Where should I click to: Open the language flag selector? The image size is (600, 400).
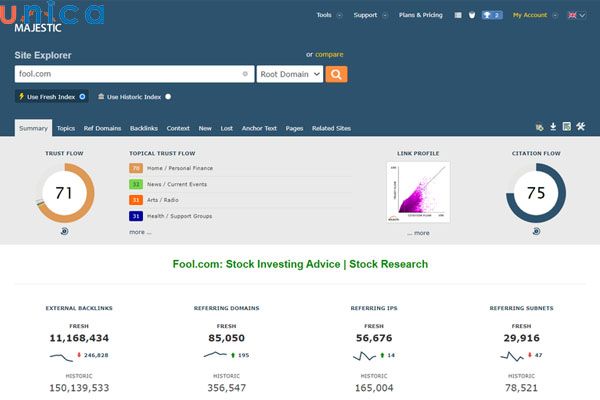point(577,16)
